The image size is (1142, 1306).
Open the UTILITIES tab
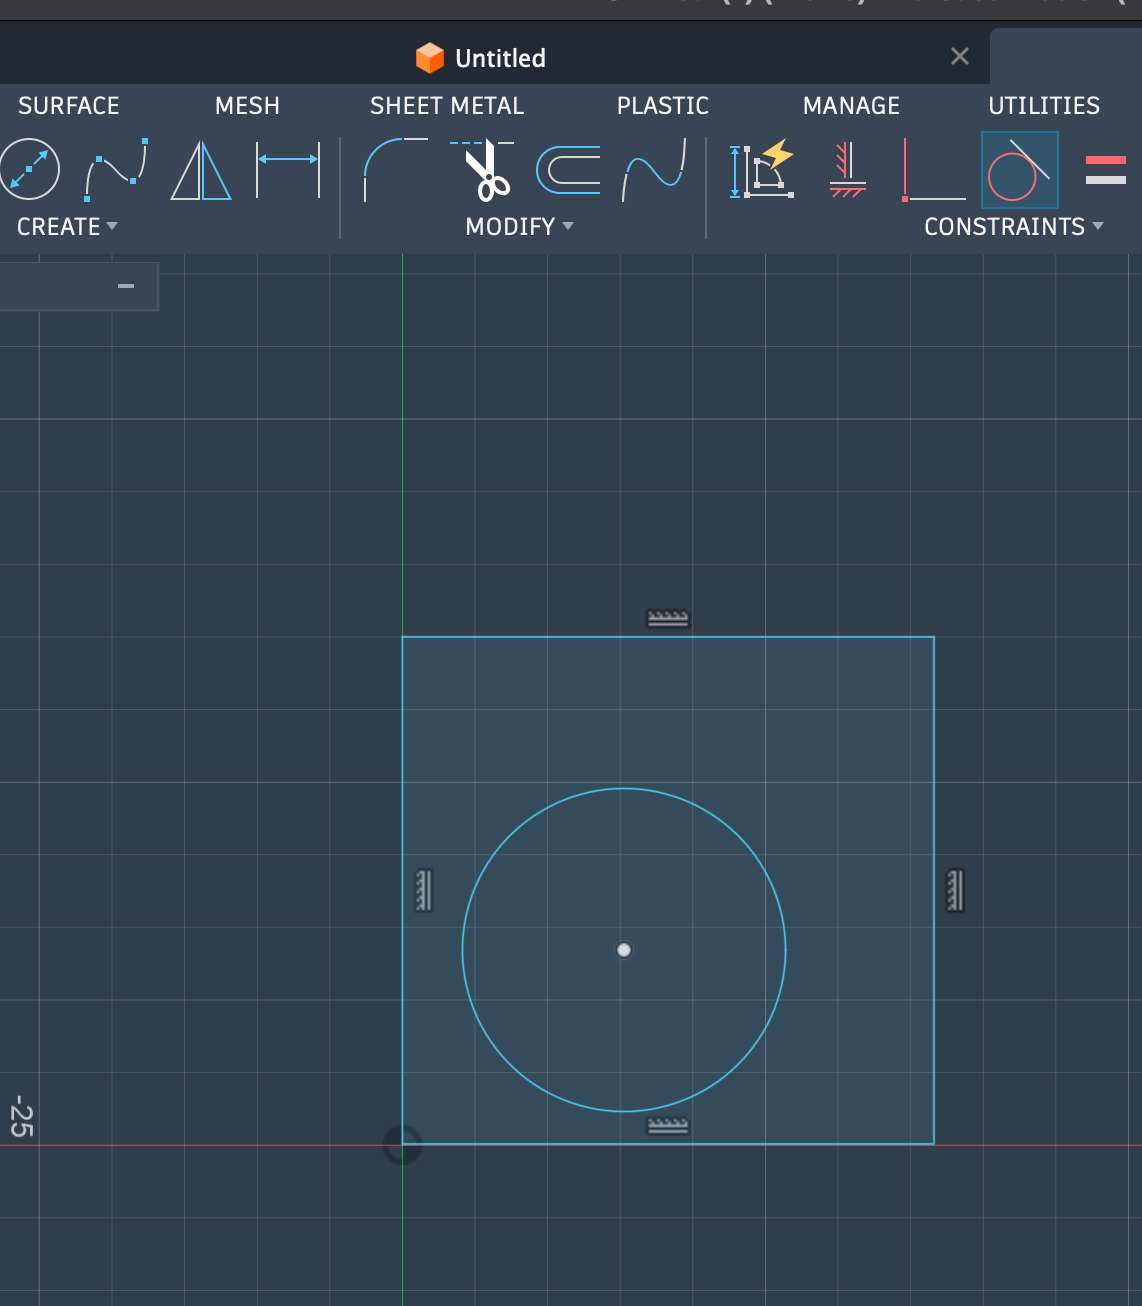(1043, 106)
